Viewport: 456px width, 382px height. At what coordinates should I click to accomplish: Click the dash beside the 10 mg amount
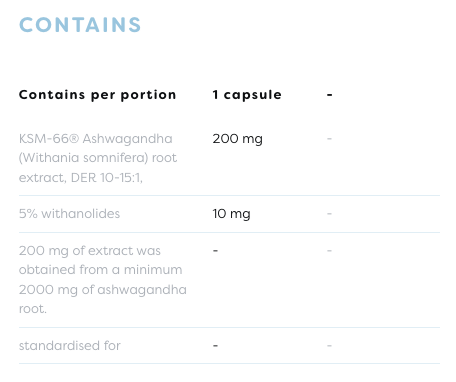(x=329, y=213)
